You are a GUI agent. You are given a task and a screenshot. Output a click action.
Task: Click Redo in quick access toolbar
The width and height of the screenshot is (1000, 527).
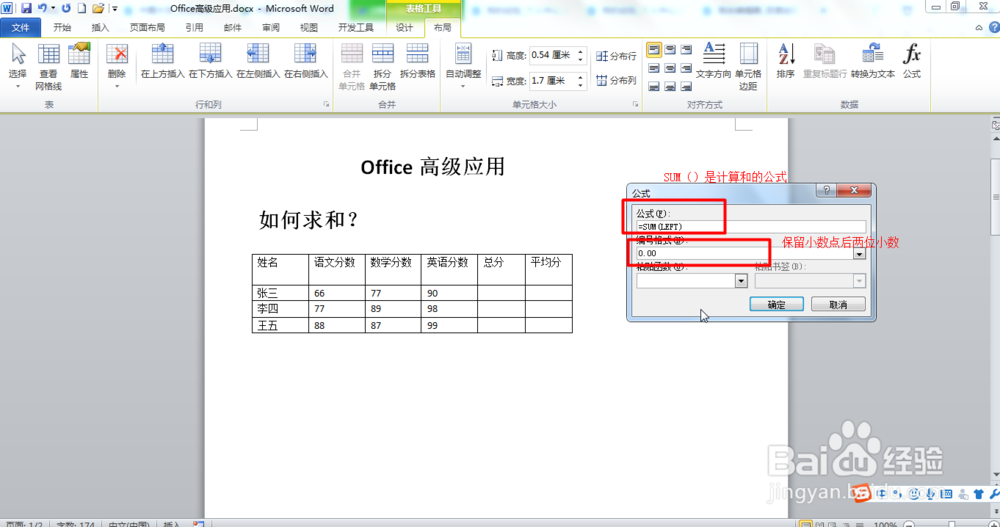pyautogui.click(x=66, y=8)
